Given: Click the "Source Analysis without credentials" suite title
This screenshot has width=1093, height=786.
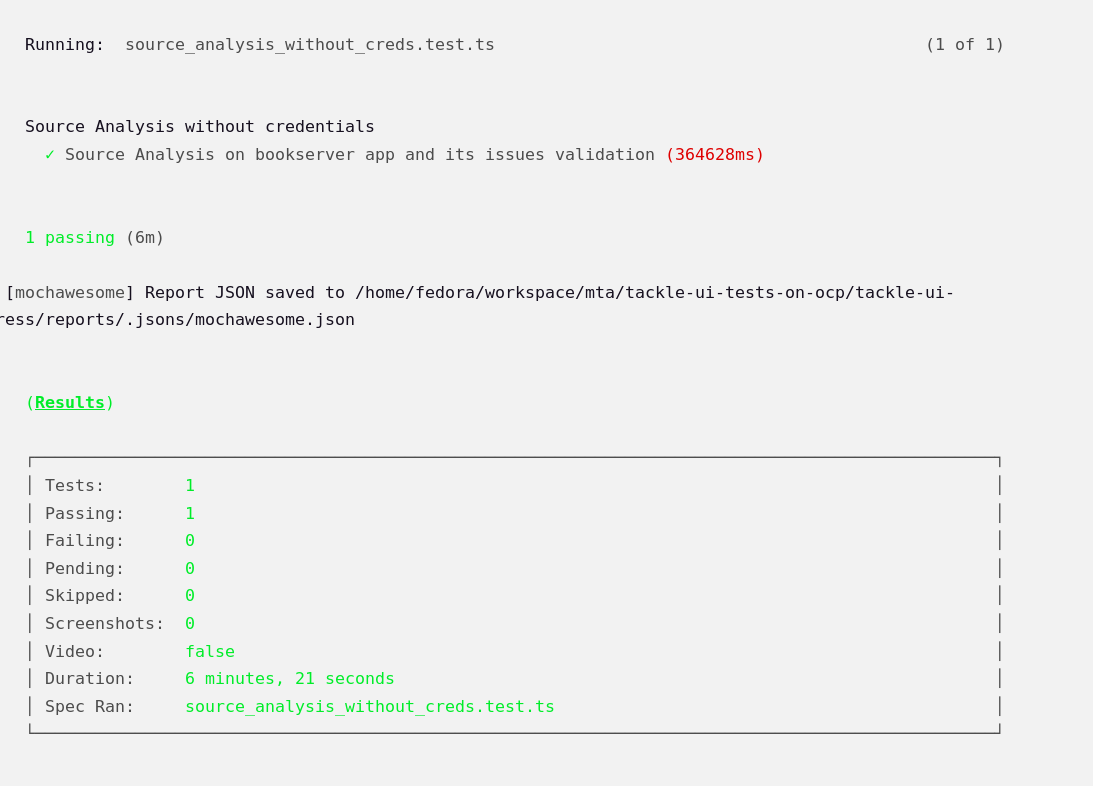Looking at the screenshot, I should [199, 127].
